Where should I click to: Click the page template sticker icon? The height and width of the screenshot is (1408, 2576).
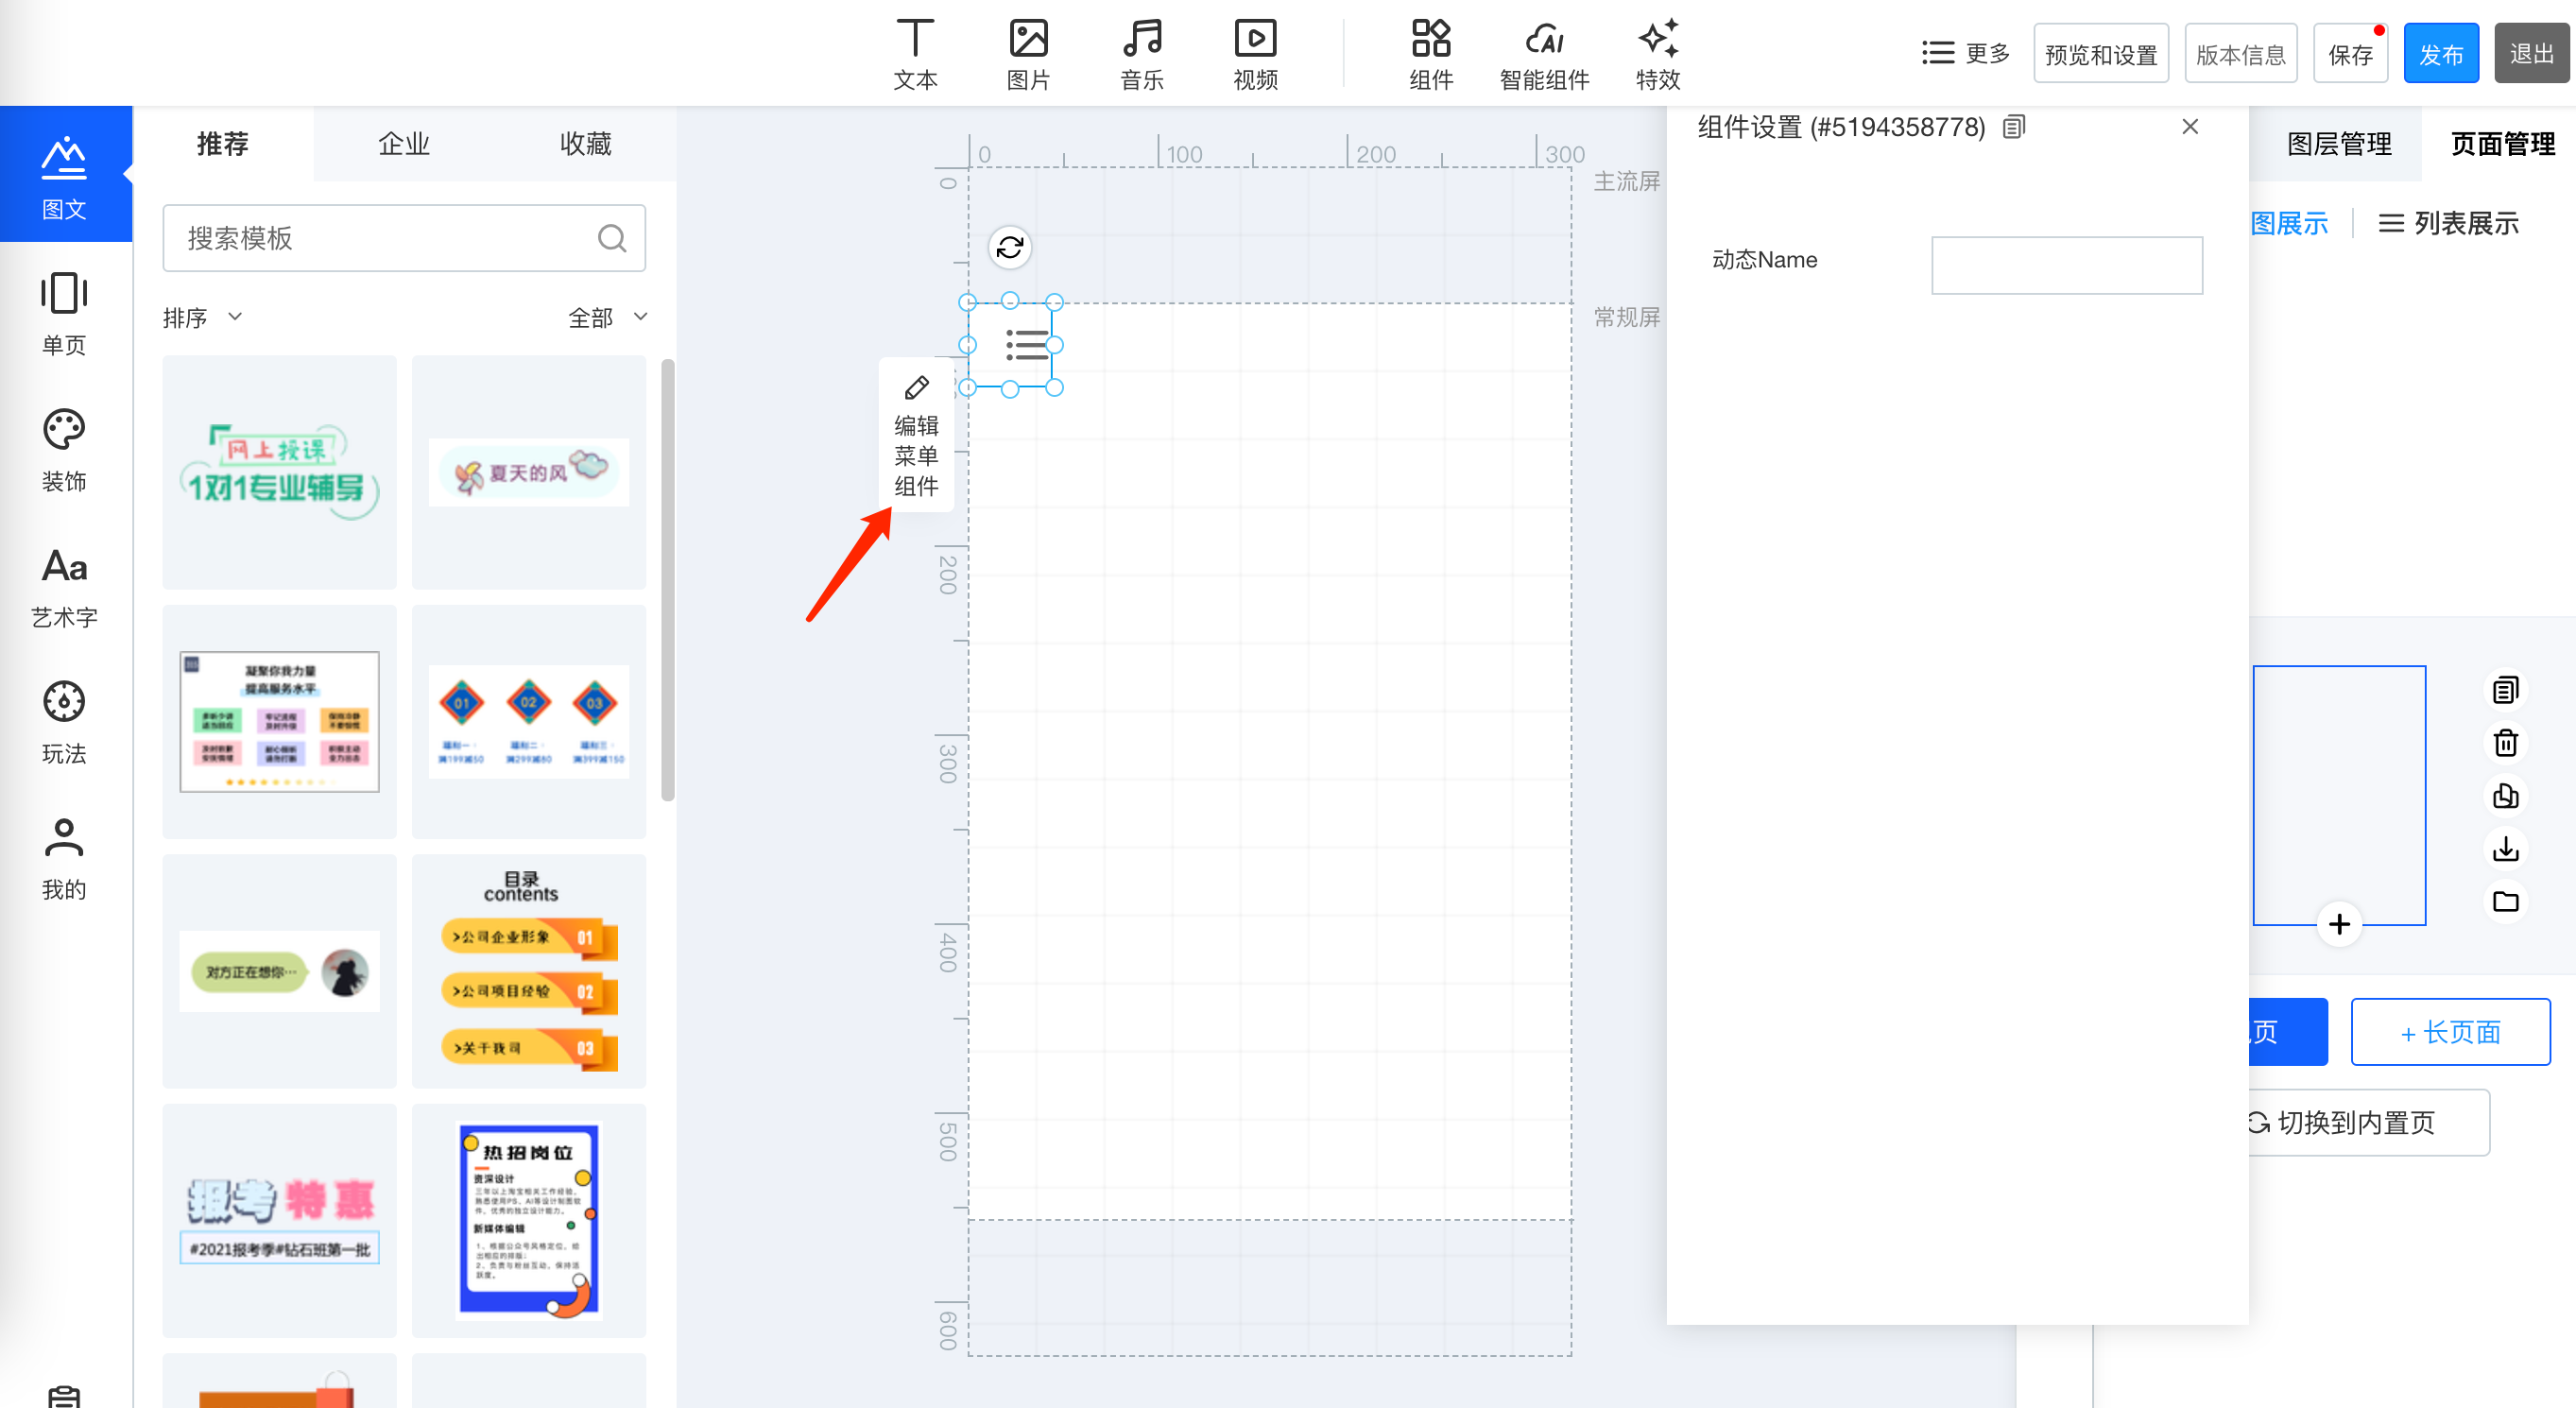coord(2505,796)
